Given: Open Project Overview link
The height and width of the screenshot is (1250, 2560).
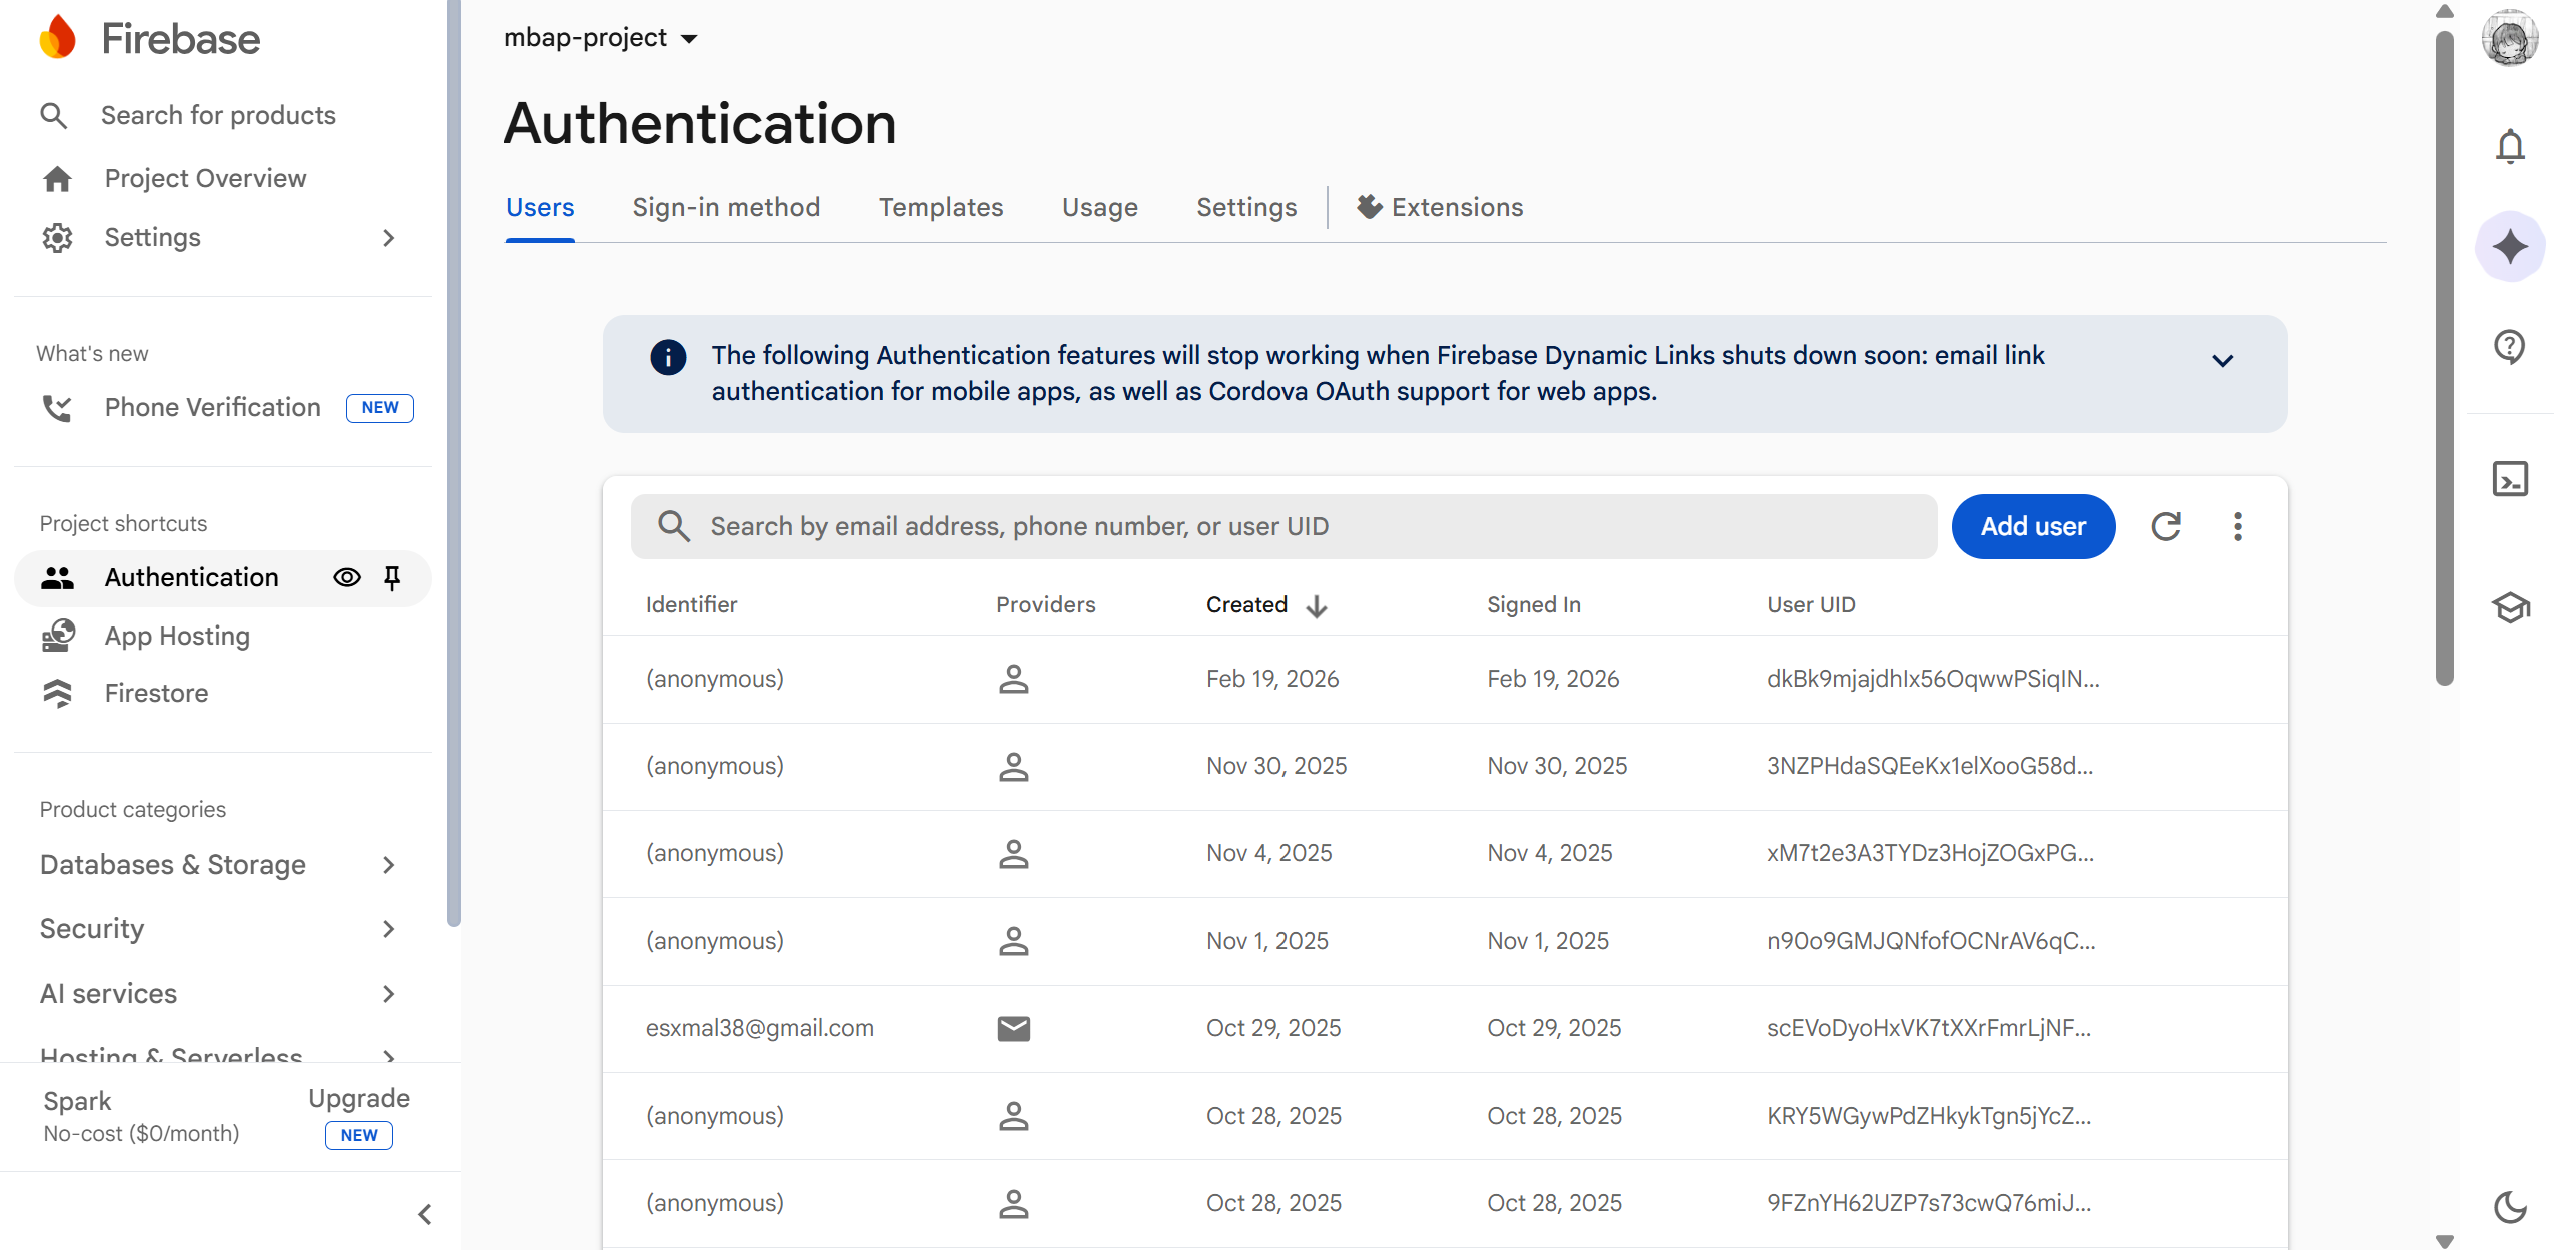Looking at the screenshot, I should coord(205,179).
